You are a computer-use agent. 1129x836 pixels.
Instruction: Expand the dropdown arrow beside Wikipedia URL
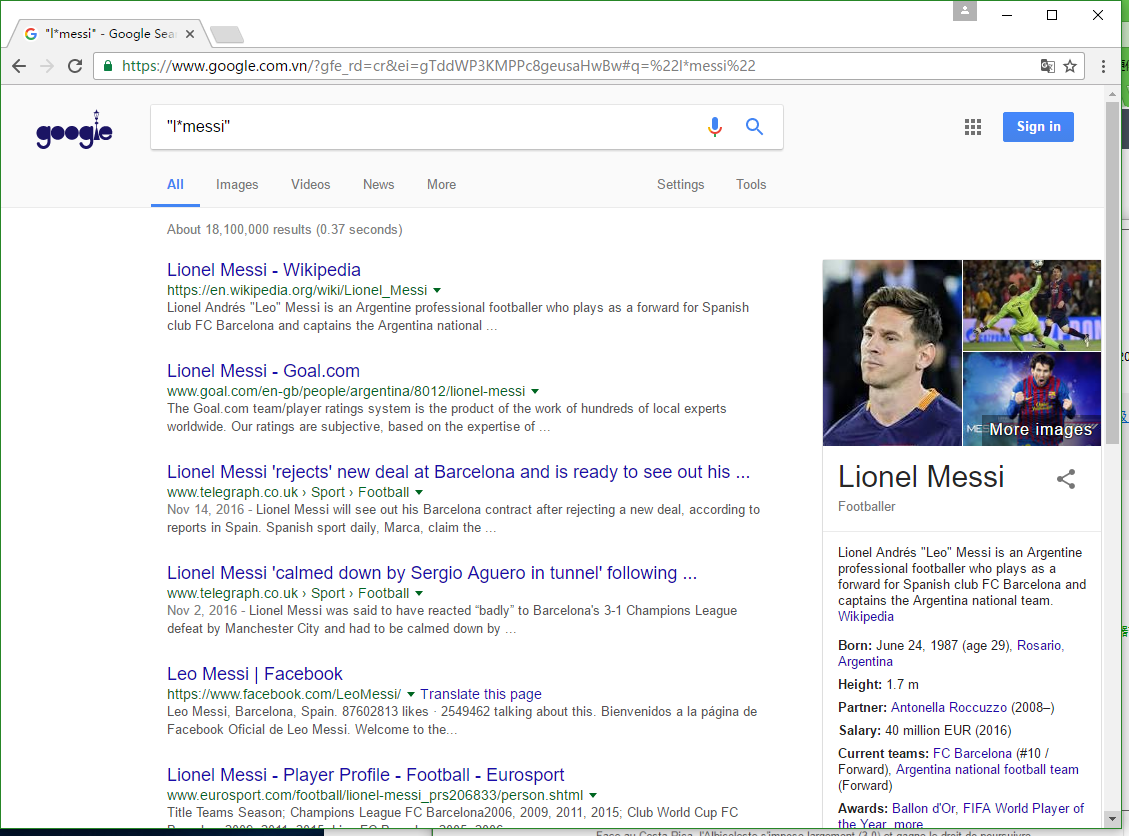(436, 291)
